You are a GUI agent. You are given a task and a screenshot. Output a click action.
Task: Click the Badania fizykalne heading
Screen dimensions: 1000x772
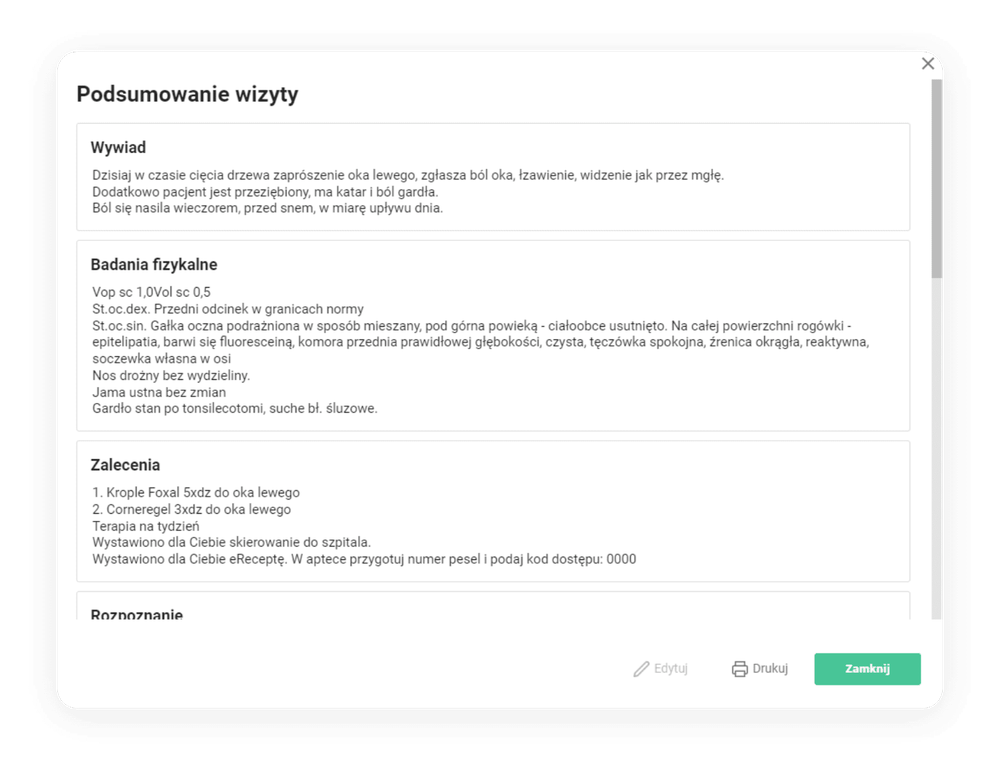click(154, 265)
